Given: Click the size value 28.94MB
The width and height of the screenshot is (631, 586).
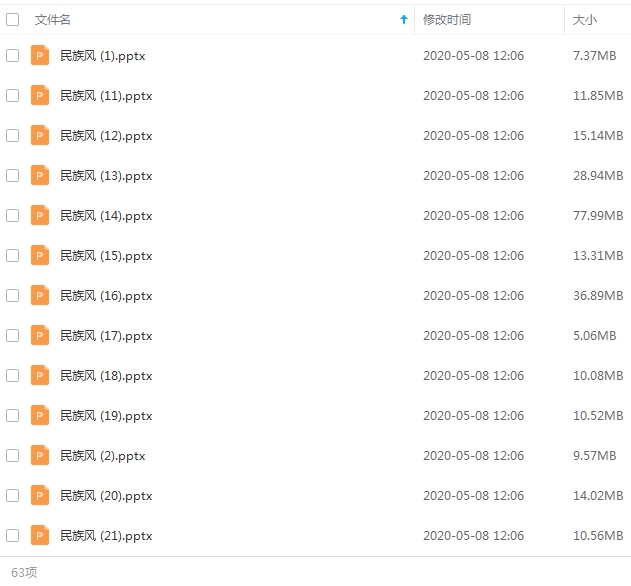Looking at the screenshot, I should tap(598, 175).
